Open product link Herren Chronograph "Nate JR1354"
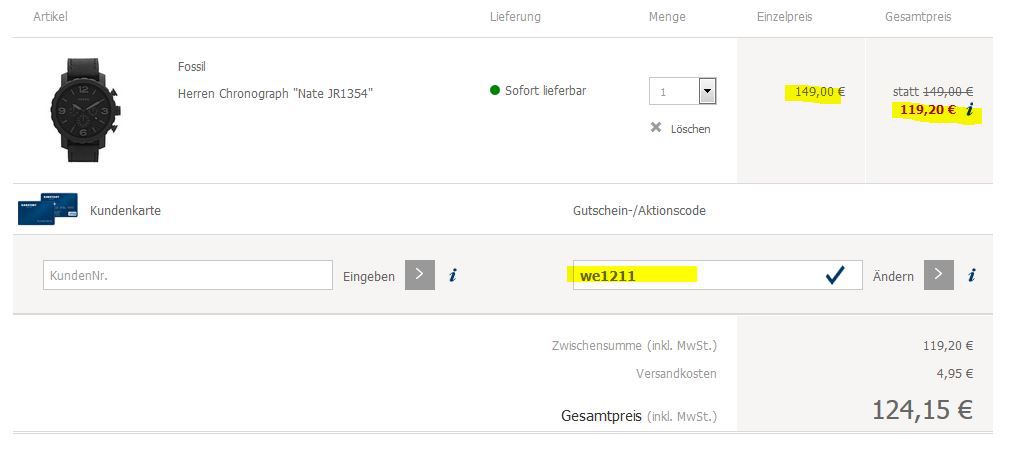This screenshot has height=458, width=1017. (275, 94)
